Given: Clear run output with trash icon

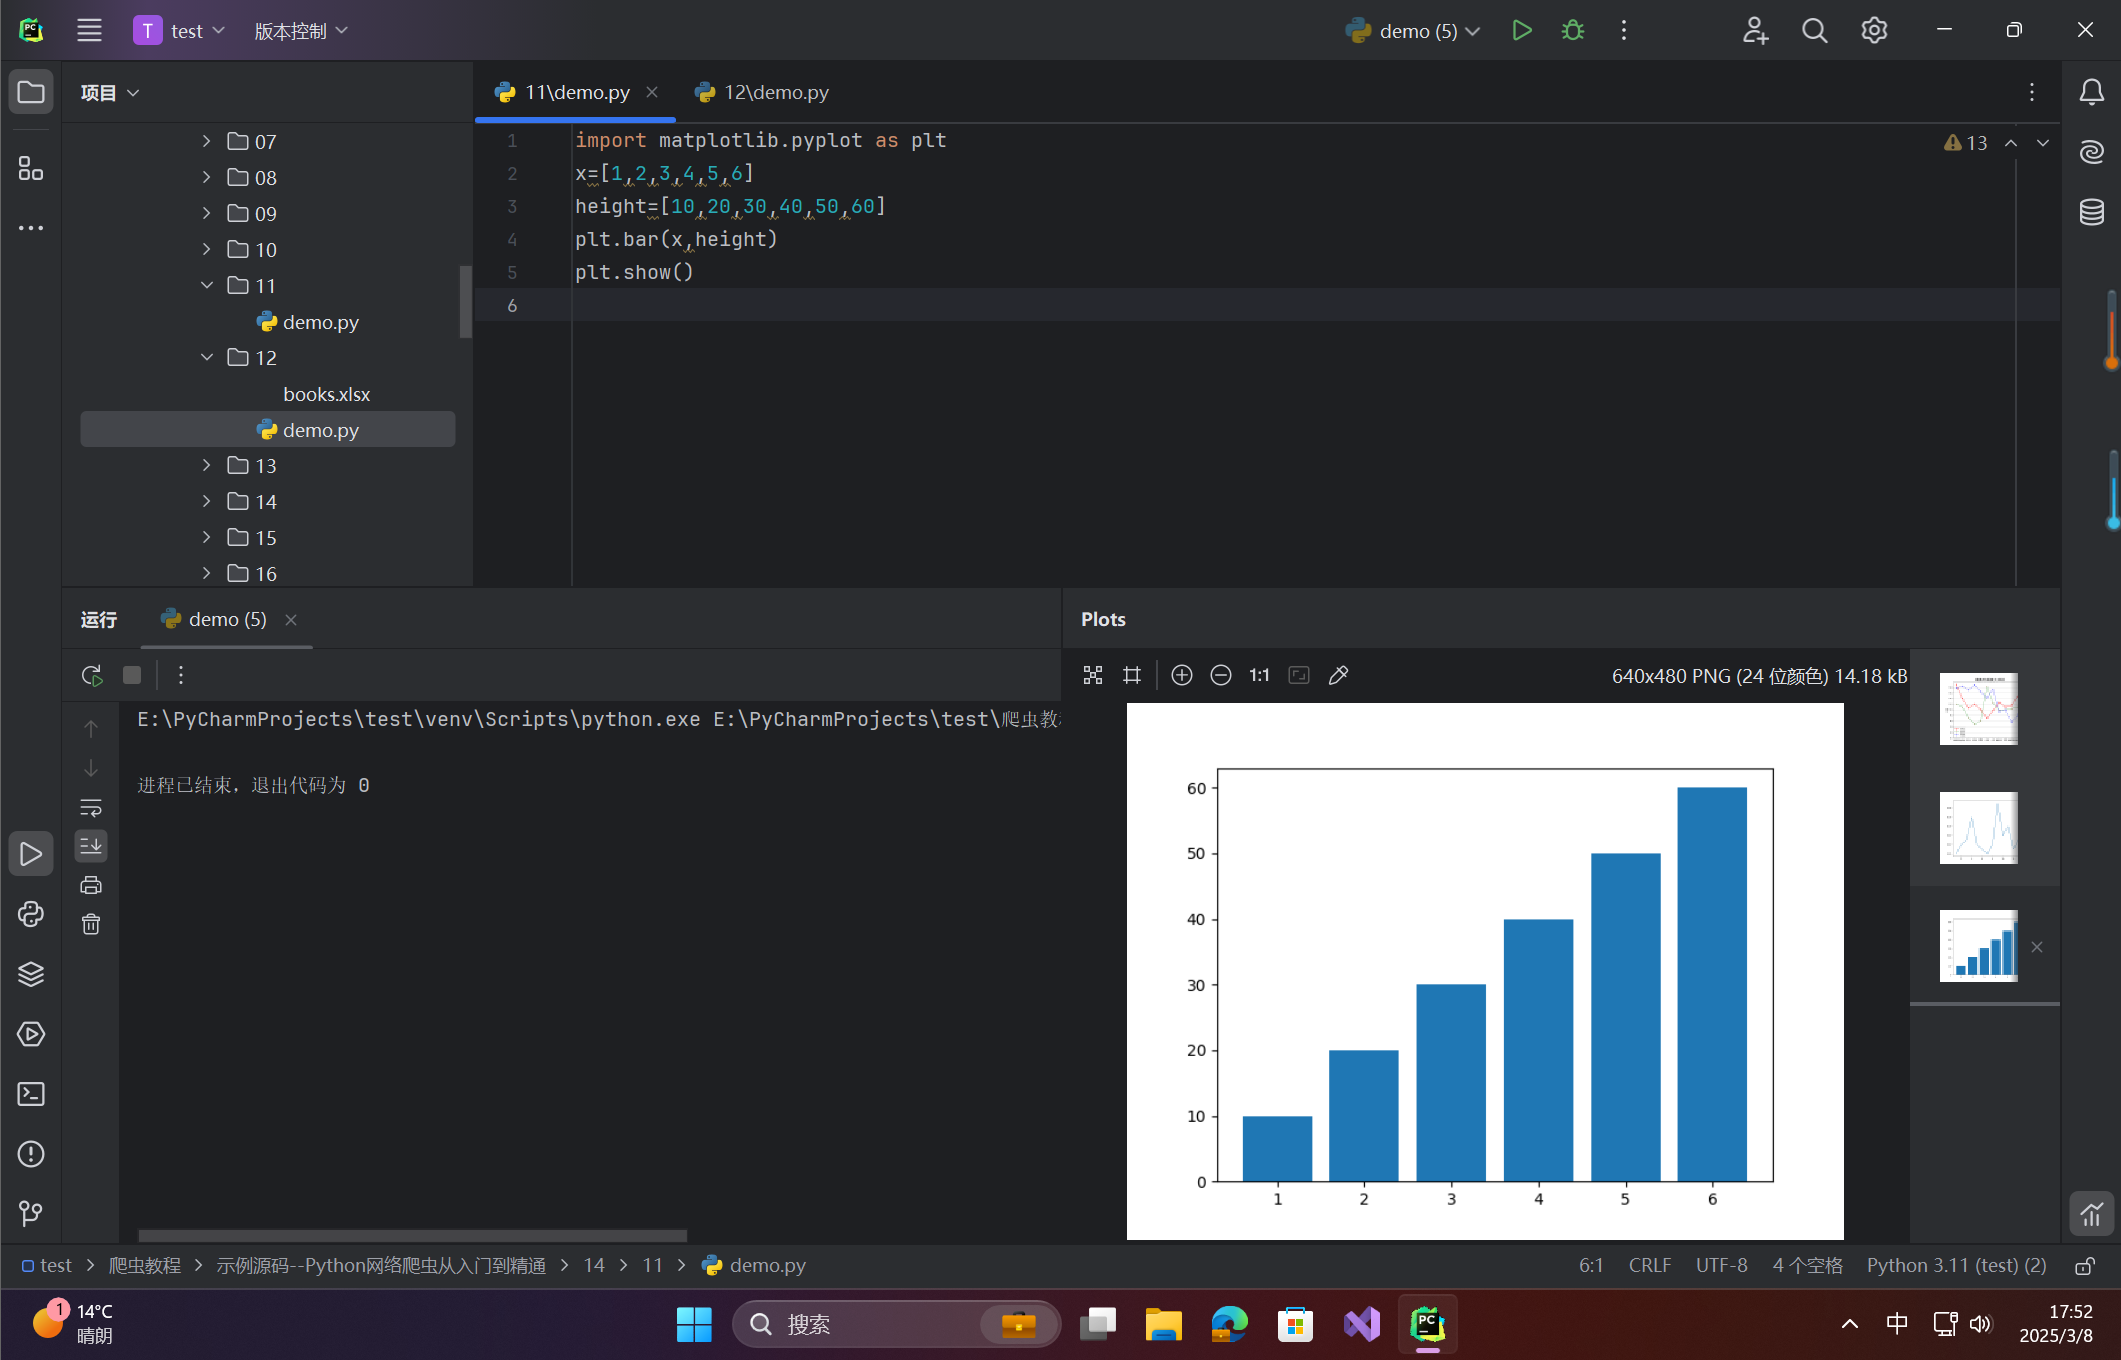Looking at the screenshot, I should click(x=91, y=924).
